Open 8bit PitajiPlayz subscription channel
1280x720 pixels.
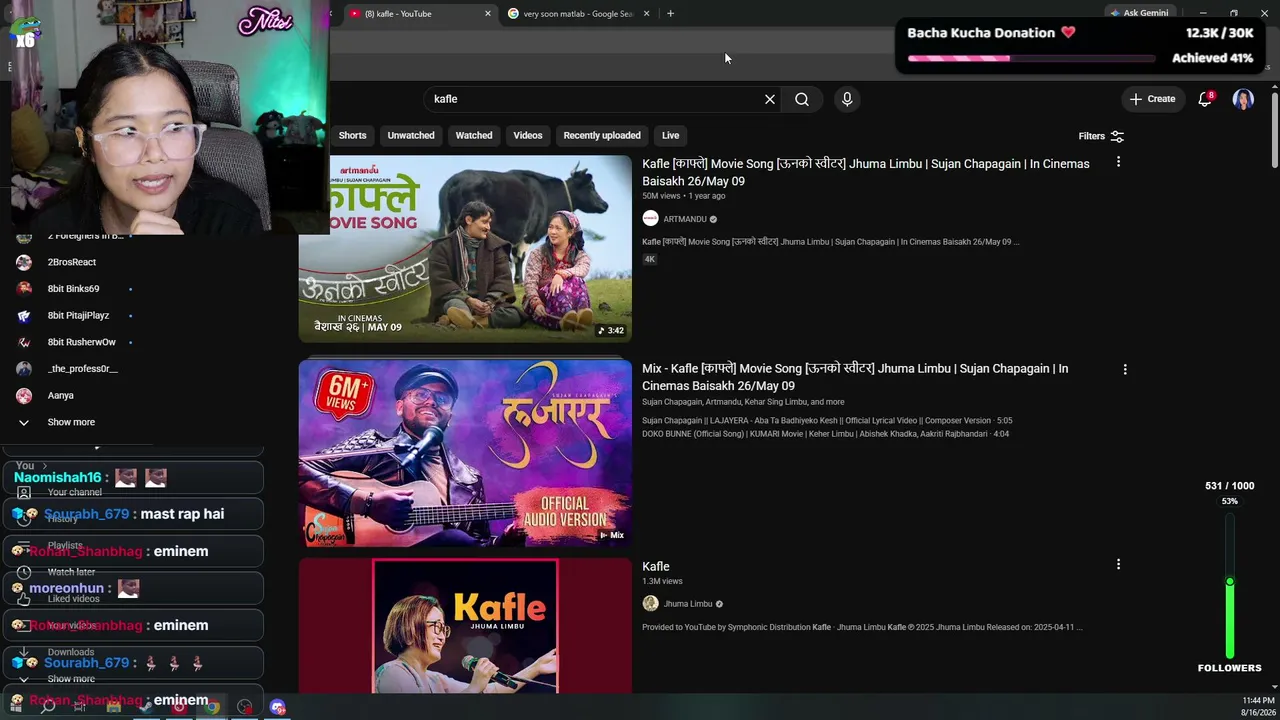(x=78, y=316)
